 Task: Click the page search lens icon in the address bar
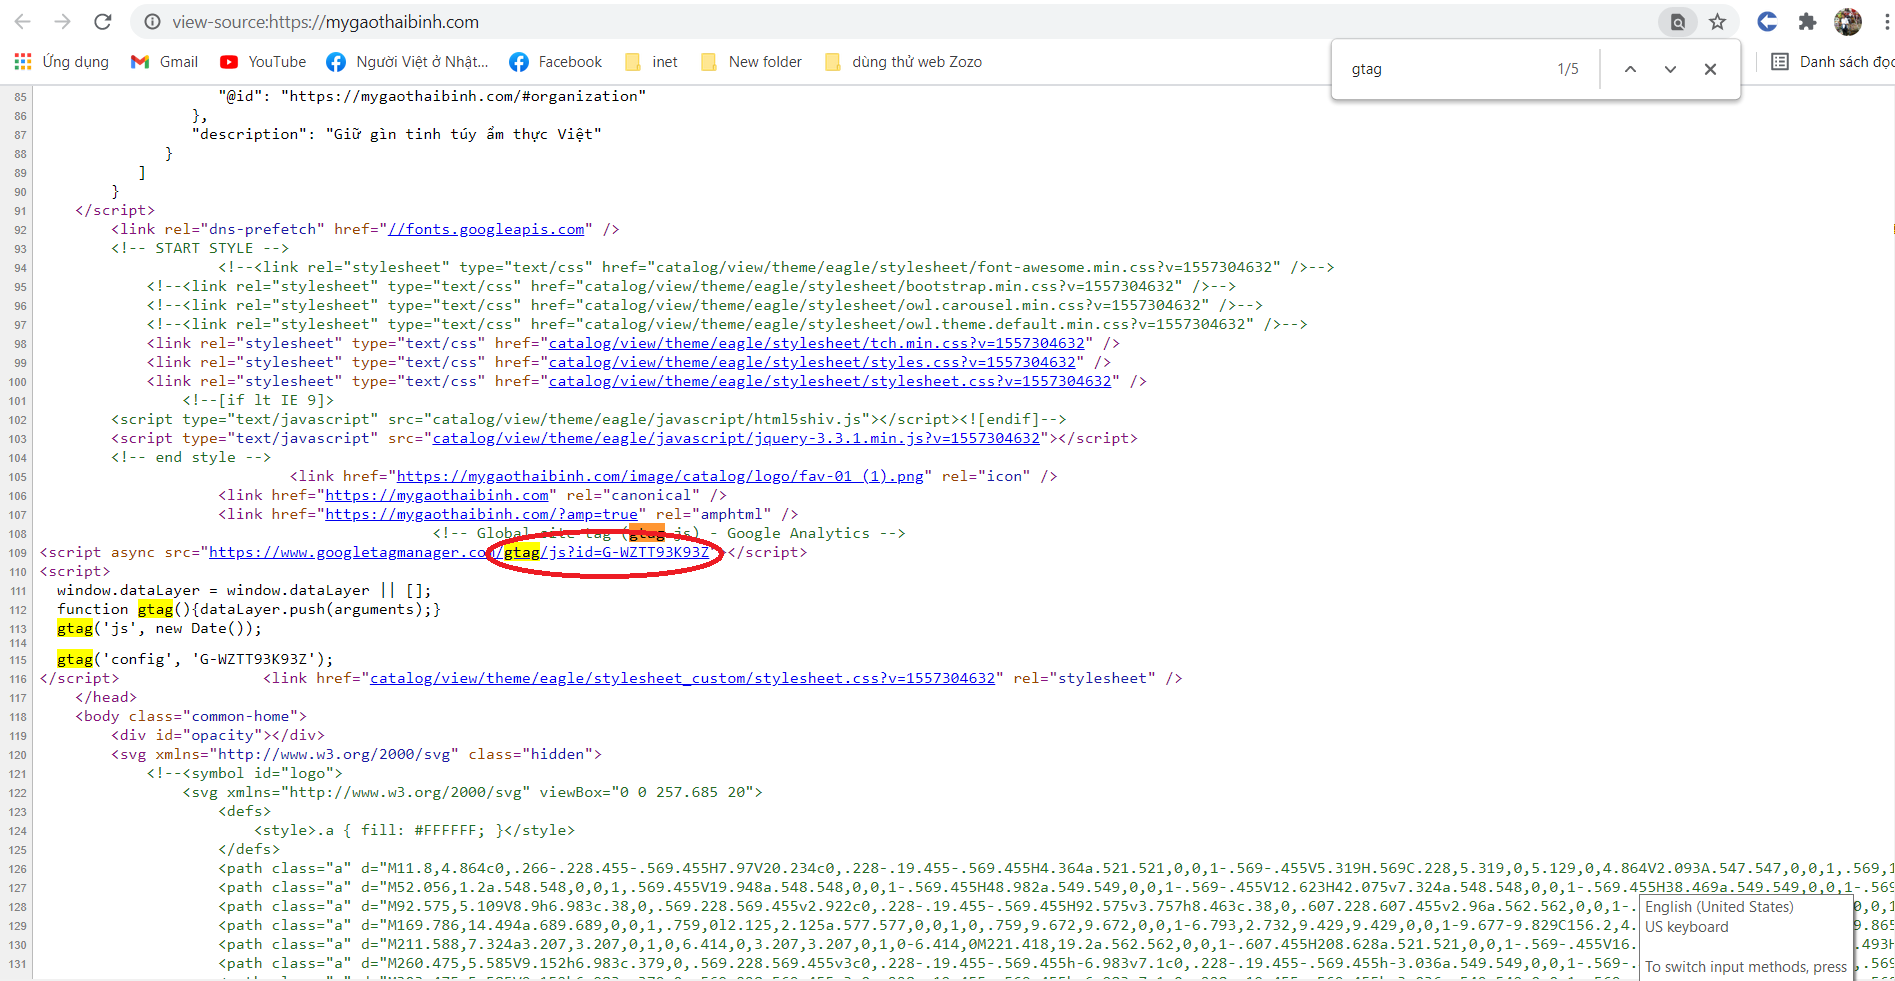pyautogui.click(x=1678, y=22)
